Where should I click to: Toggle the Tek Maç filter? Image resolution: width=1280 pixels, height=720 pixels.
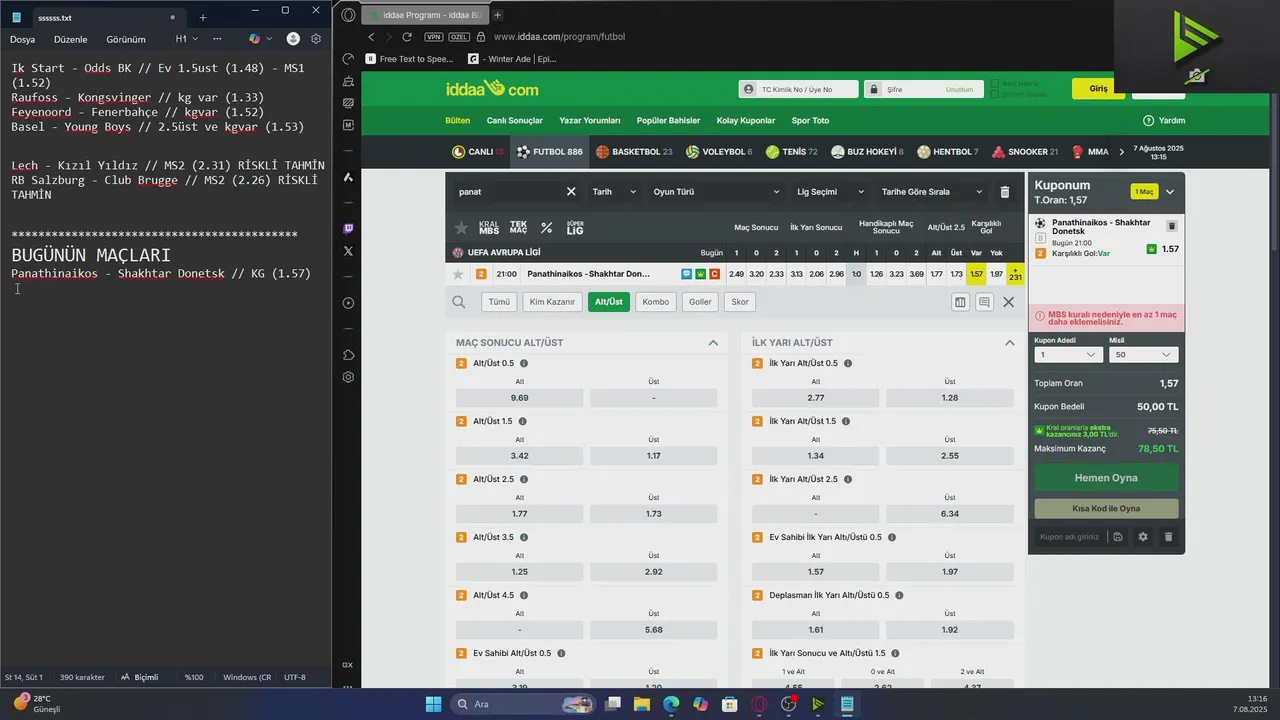[x=518, y=228]
